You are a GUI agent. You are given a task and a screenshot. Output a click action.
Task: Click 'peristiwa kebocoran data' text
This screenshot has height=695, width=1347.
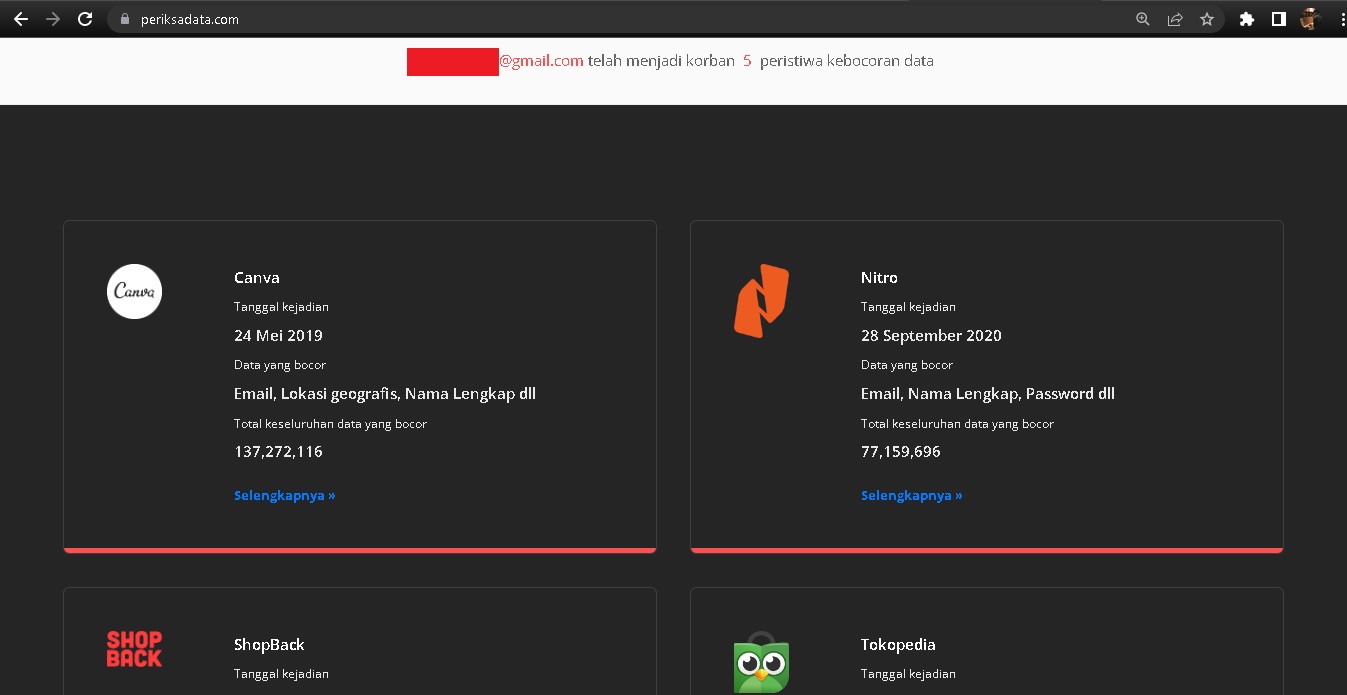click(x=847, y=61)
